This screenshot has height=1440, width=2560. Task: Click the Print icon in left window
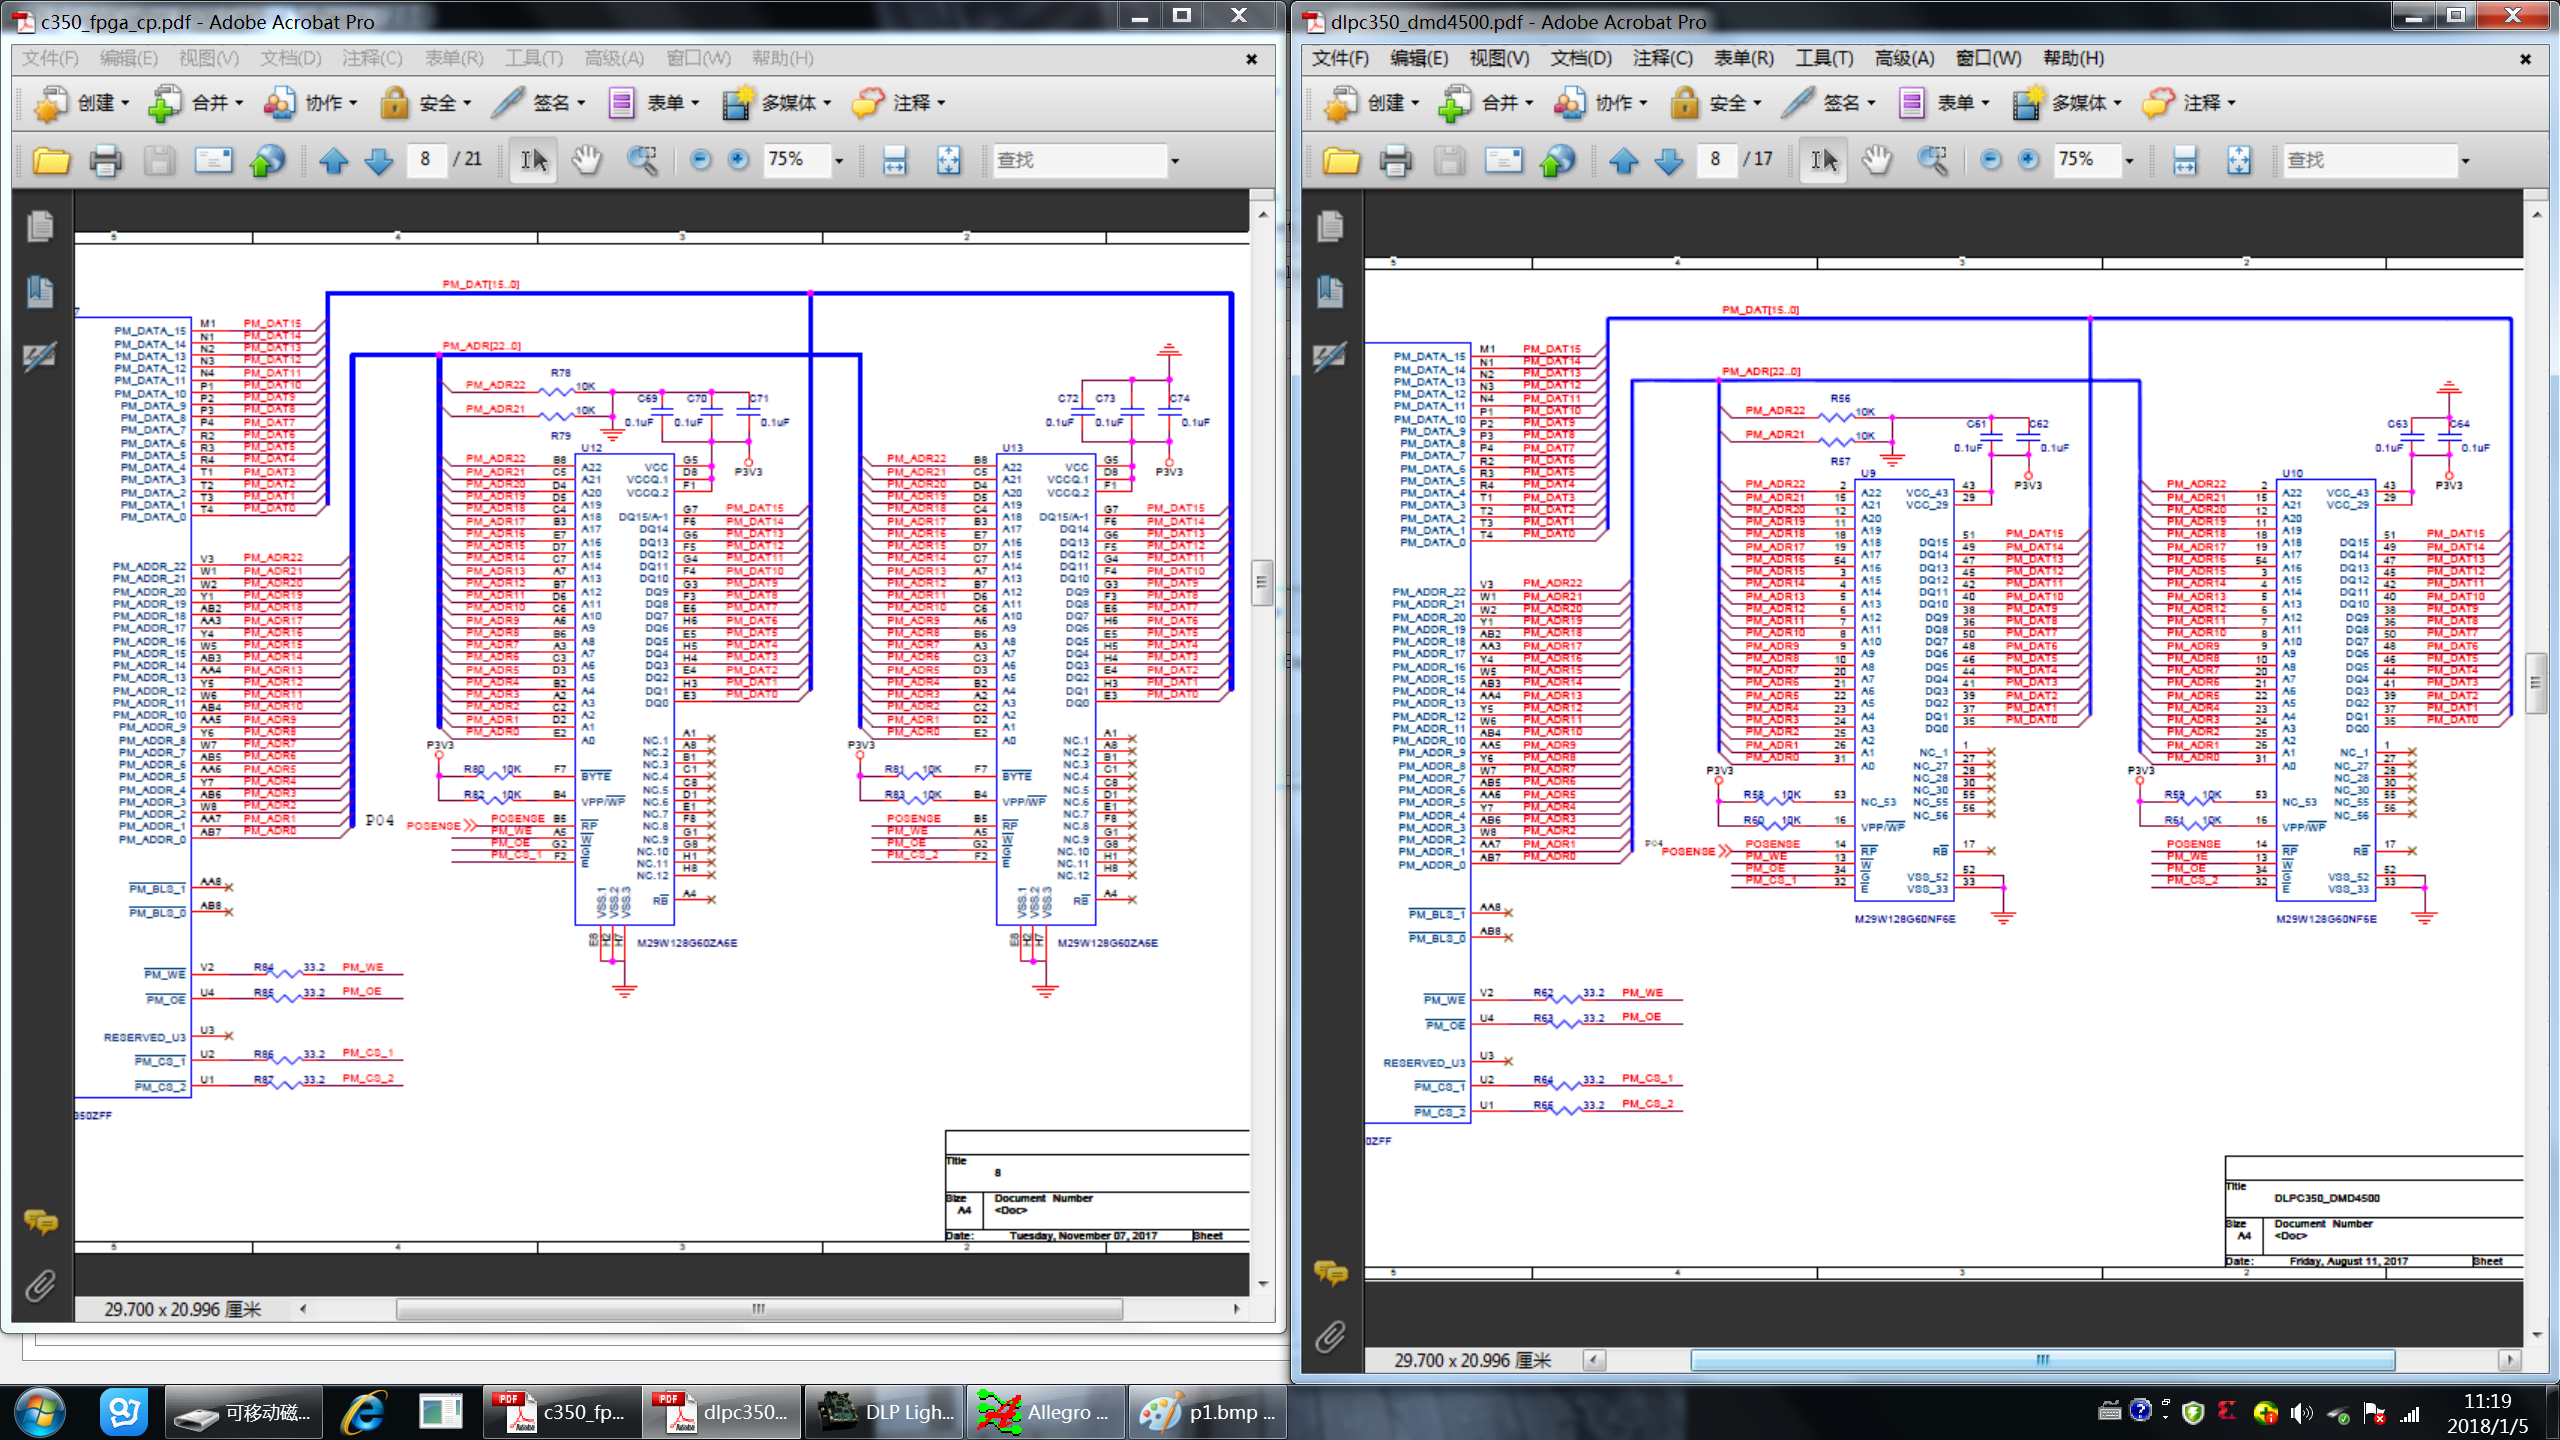105,160
